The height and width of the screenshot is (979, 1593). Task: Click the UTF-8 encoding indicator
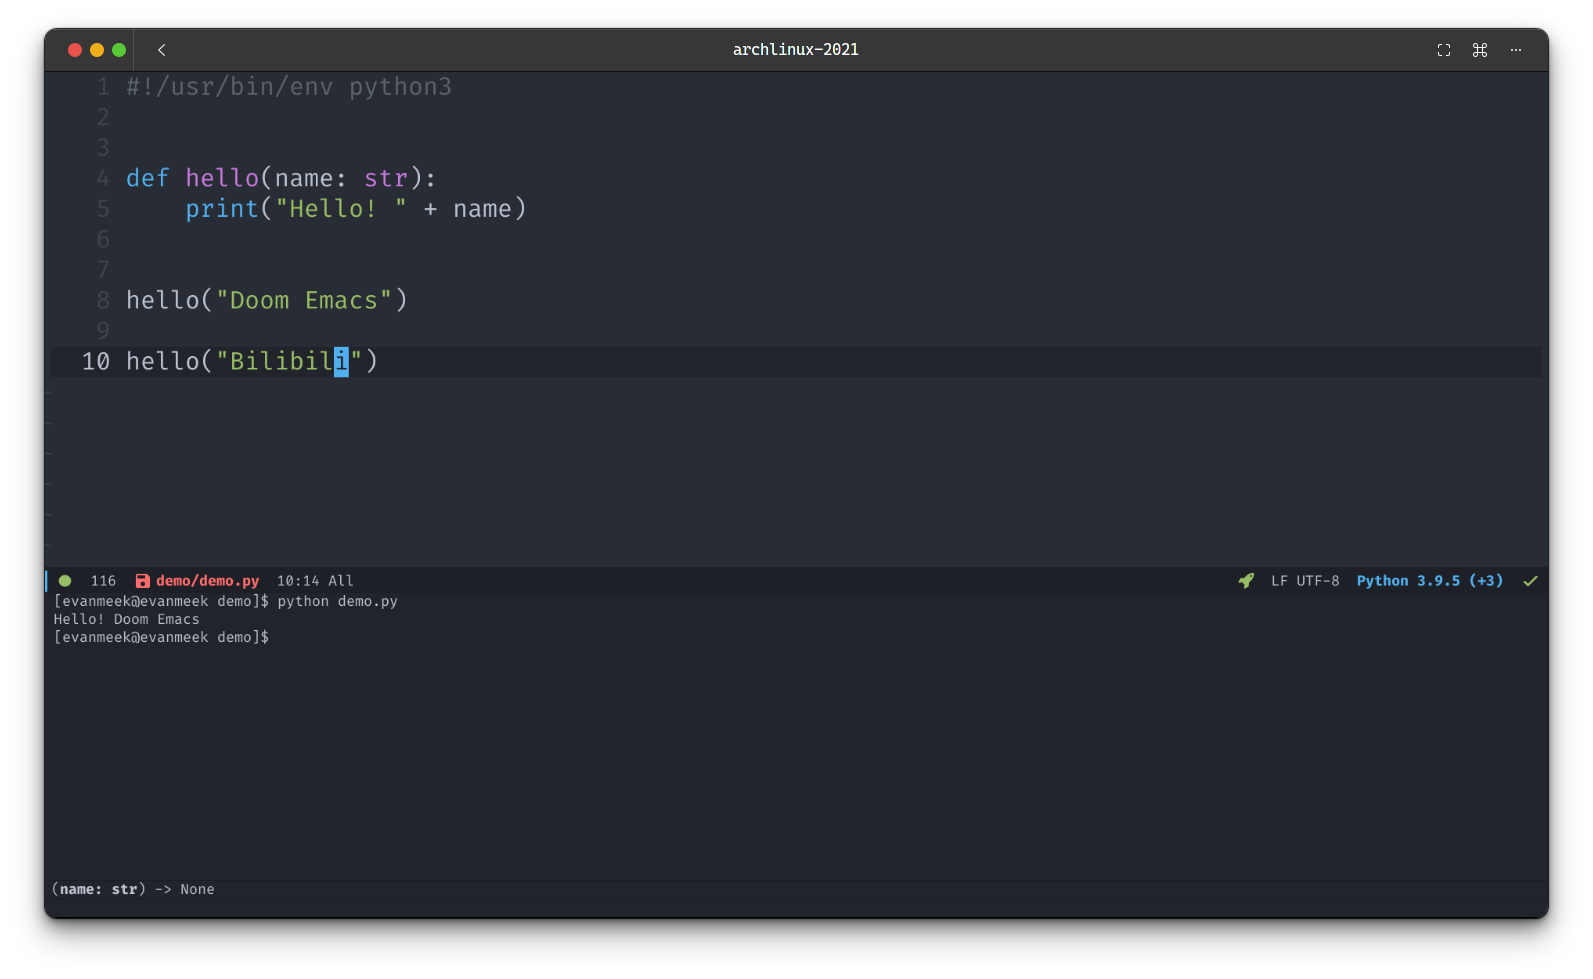(x=1318, y=581)
